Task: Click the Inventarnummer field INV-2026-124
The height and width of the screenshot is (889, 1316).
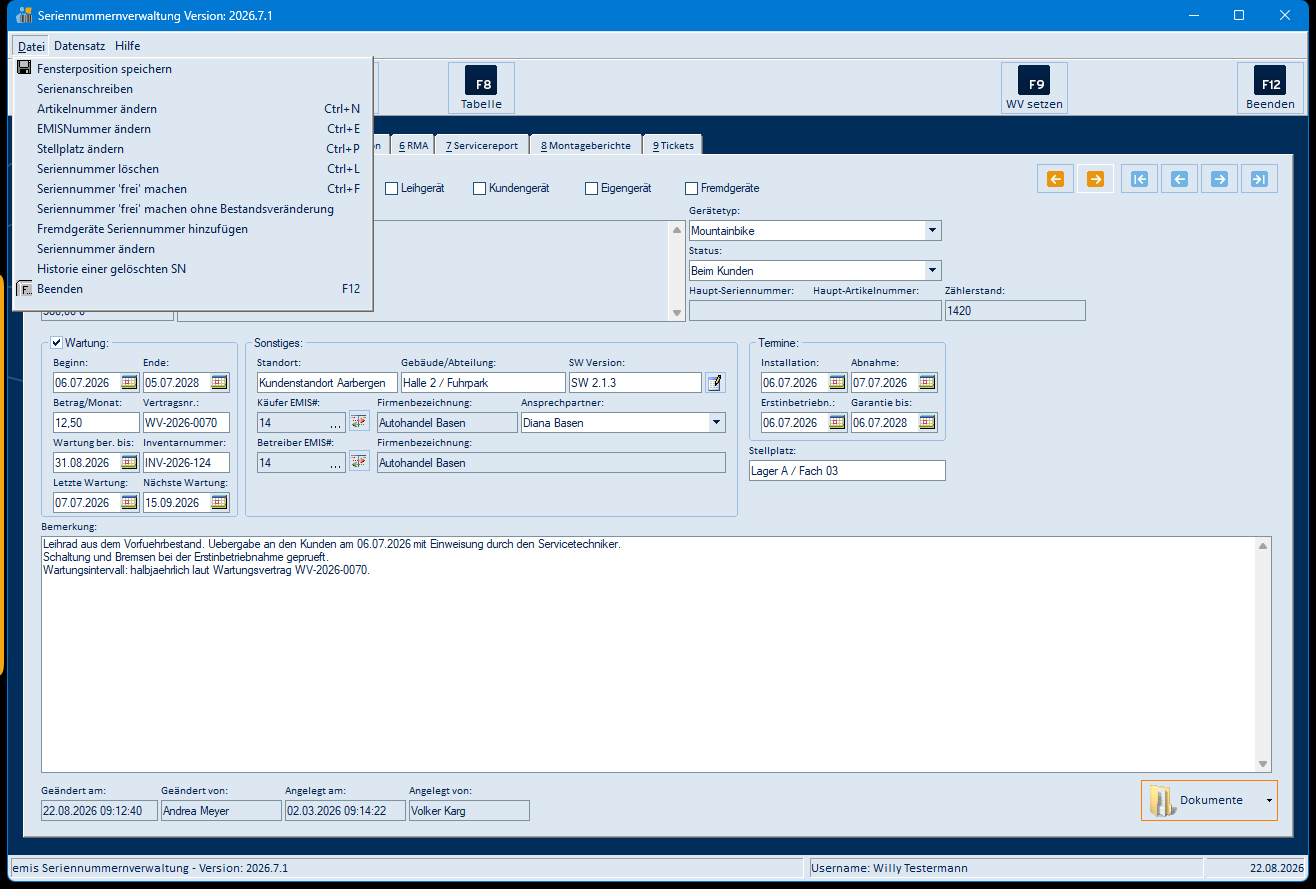Action: pos(186,462)
